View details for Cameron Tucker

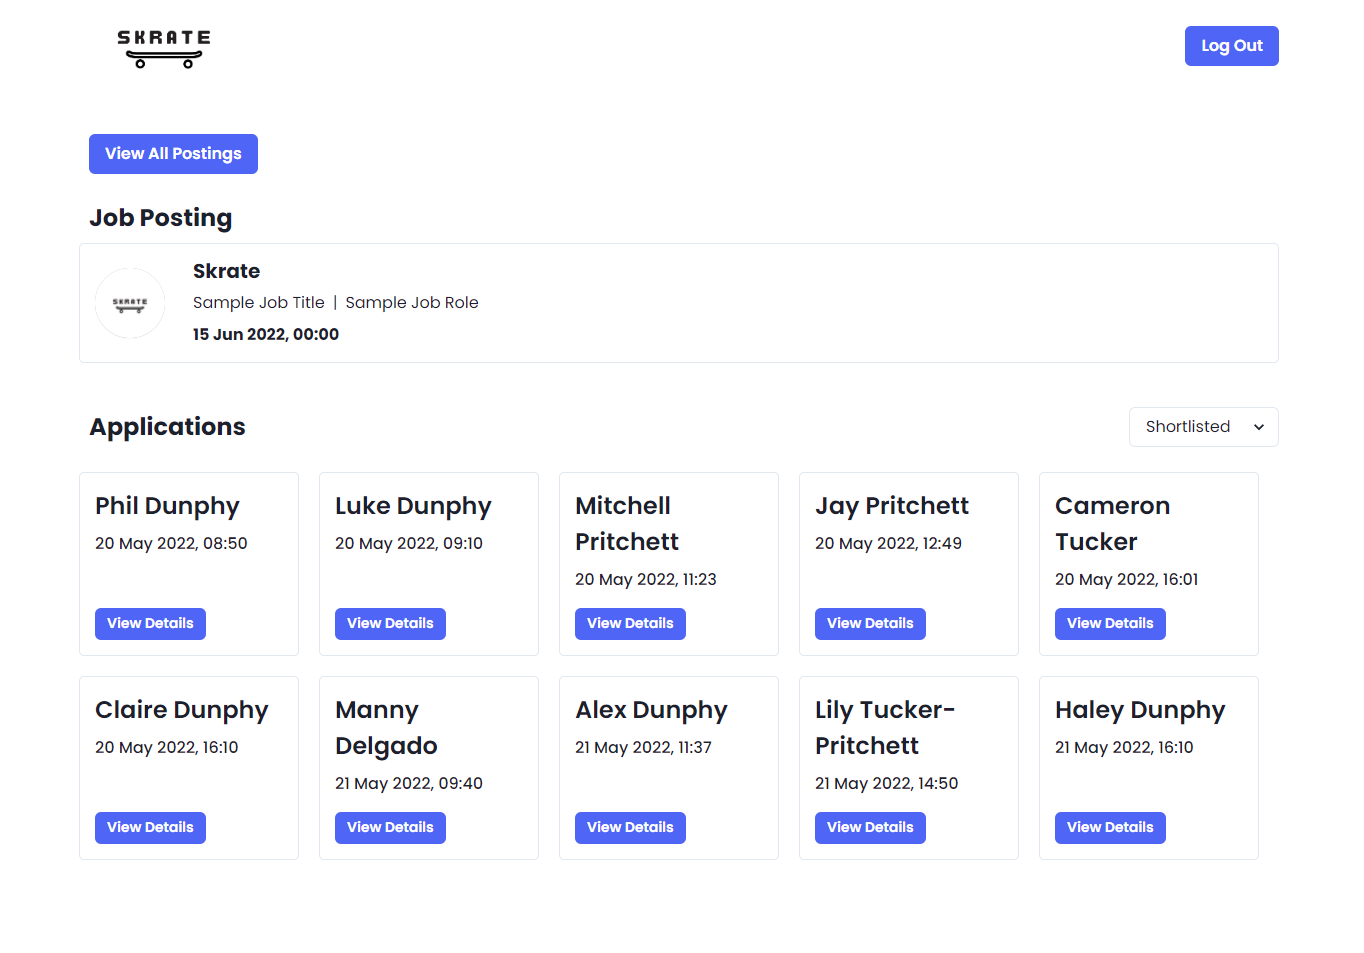[1110, 624]
